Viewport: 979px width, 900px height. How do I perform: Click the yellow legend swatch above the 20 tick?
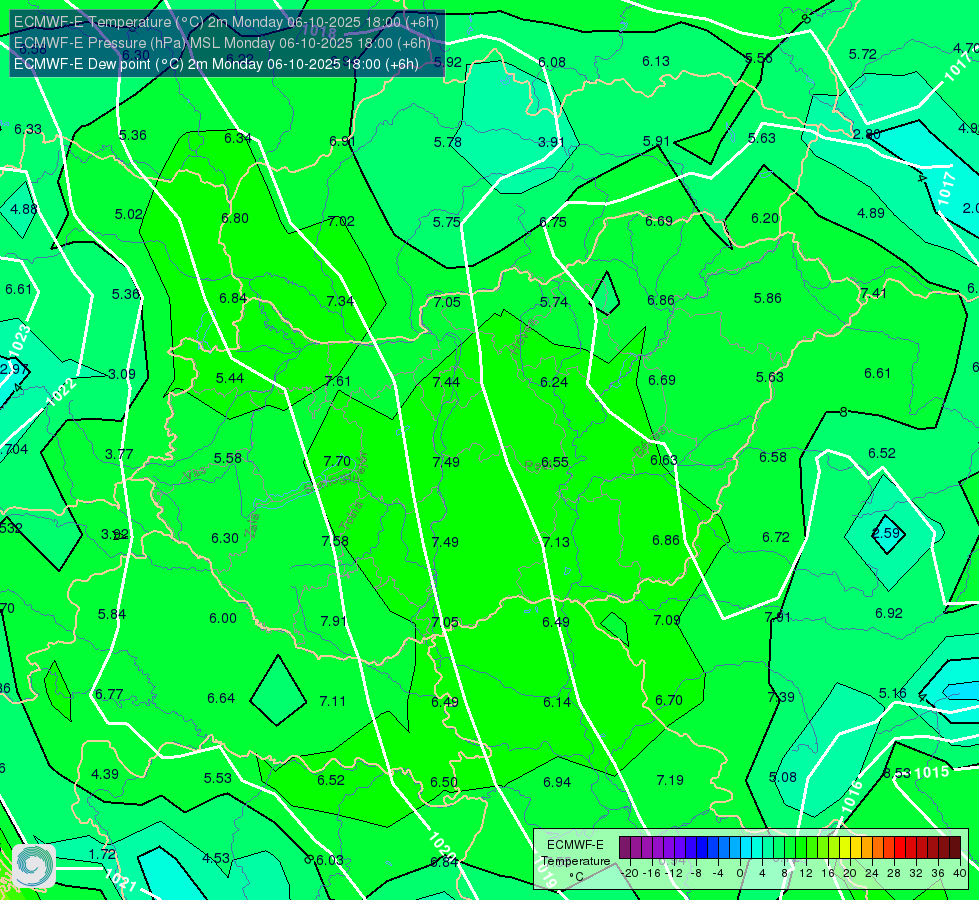coord(845,848)
